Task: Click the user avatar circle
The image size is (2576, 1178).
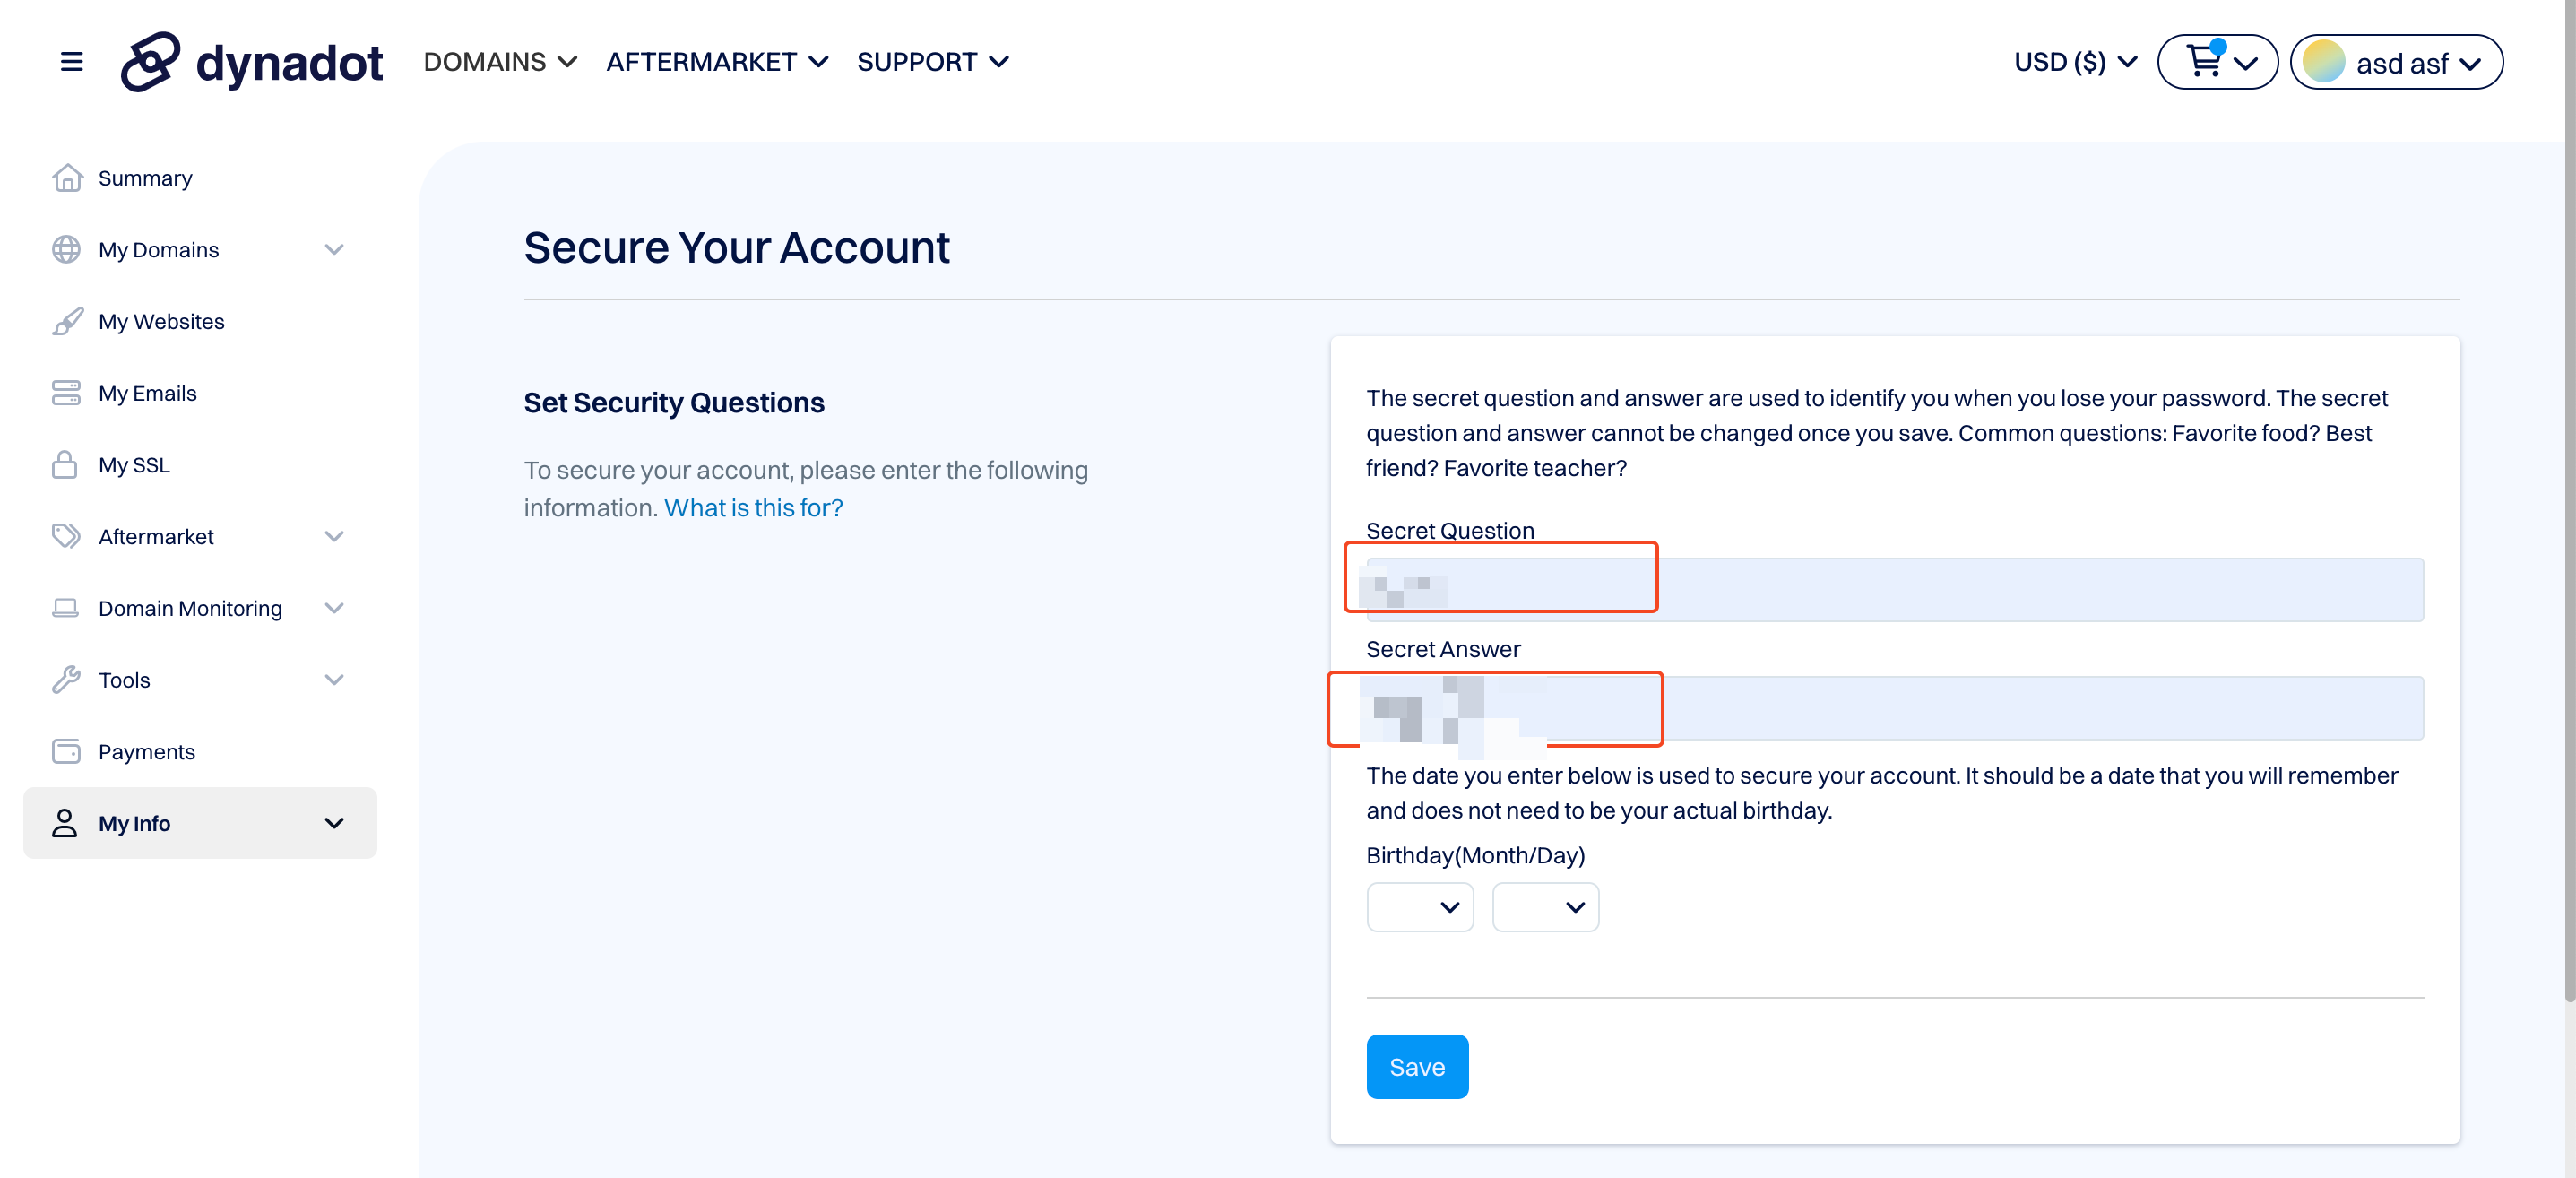Action: coord(2323,62)
